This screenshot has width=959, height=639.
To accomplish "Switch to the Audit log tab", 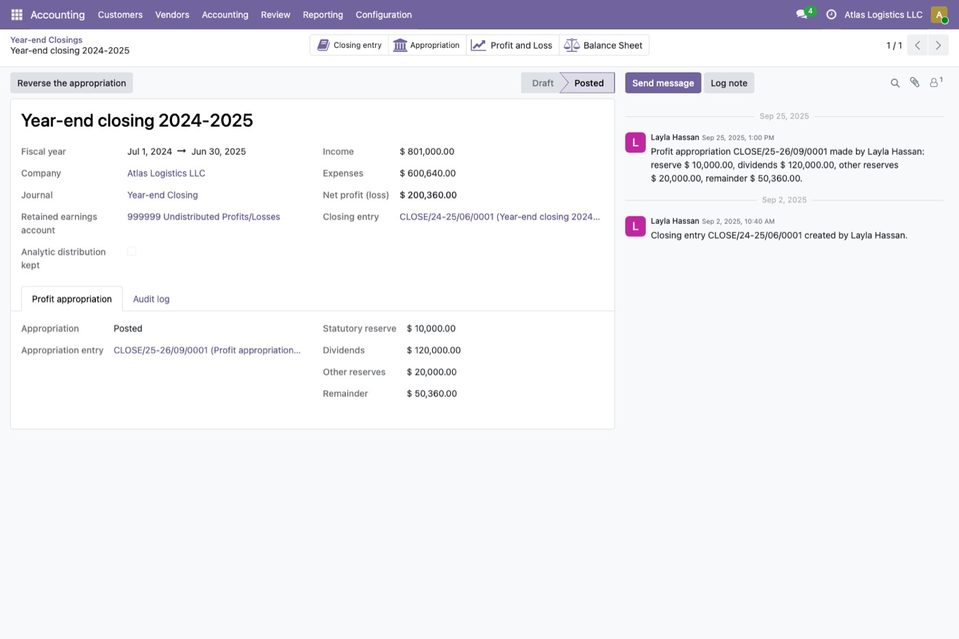I will [151, 299].
